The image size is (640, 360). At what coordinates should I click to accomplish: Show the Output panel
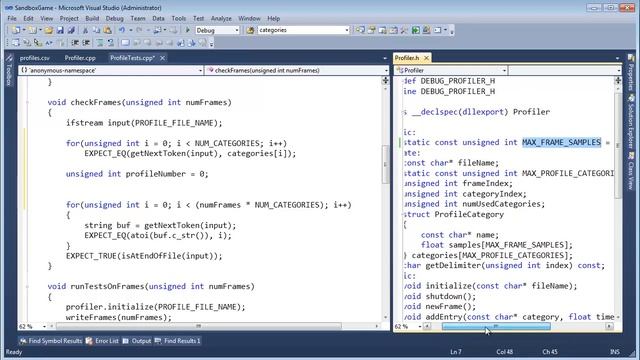coord(137,341)
